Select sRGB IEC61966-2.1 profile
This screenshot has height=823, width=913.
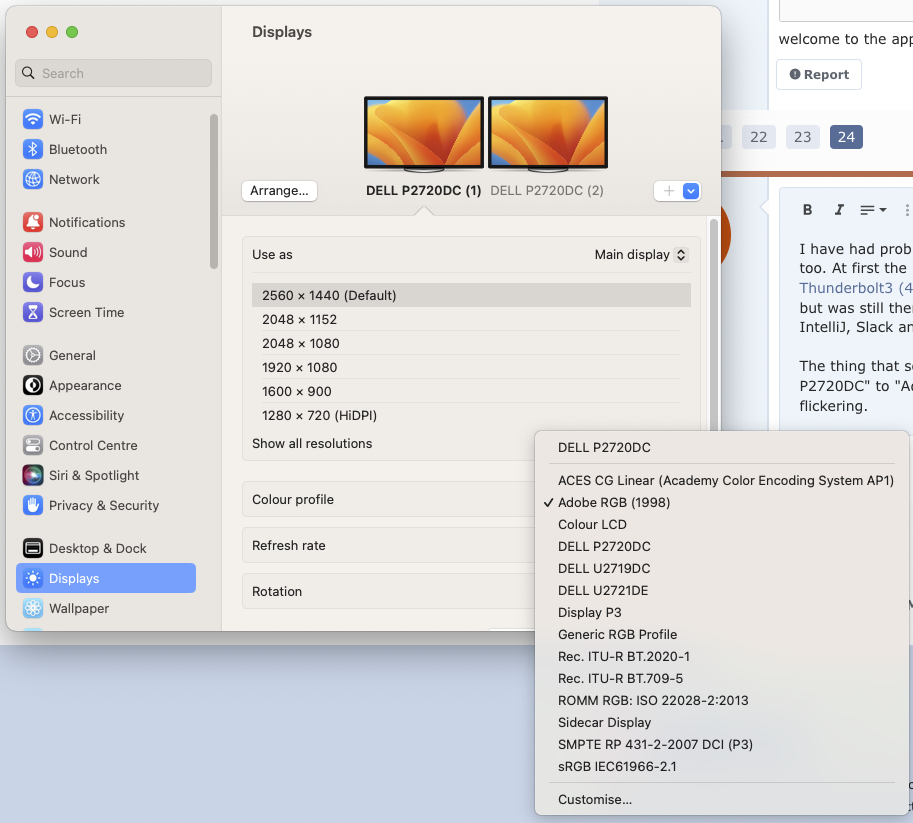(721, 767)
